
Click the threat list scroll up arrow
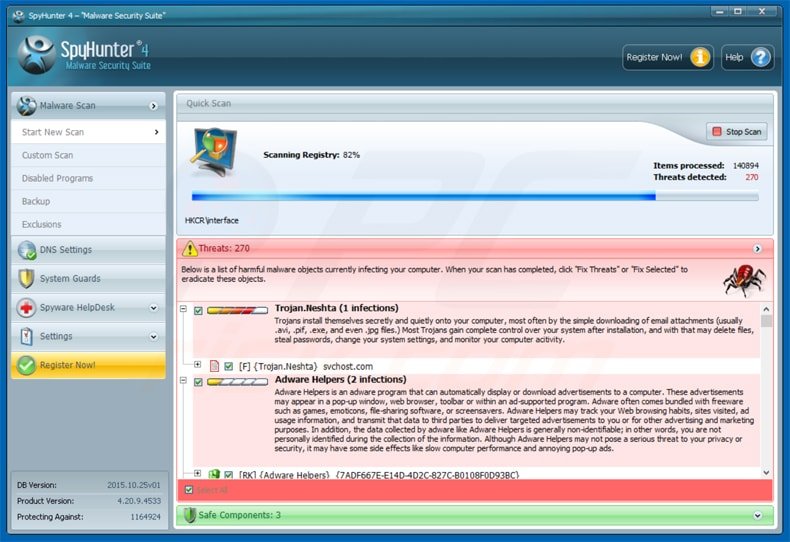(x=766, y=309)
